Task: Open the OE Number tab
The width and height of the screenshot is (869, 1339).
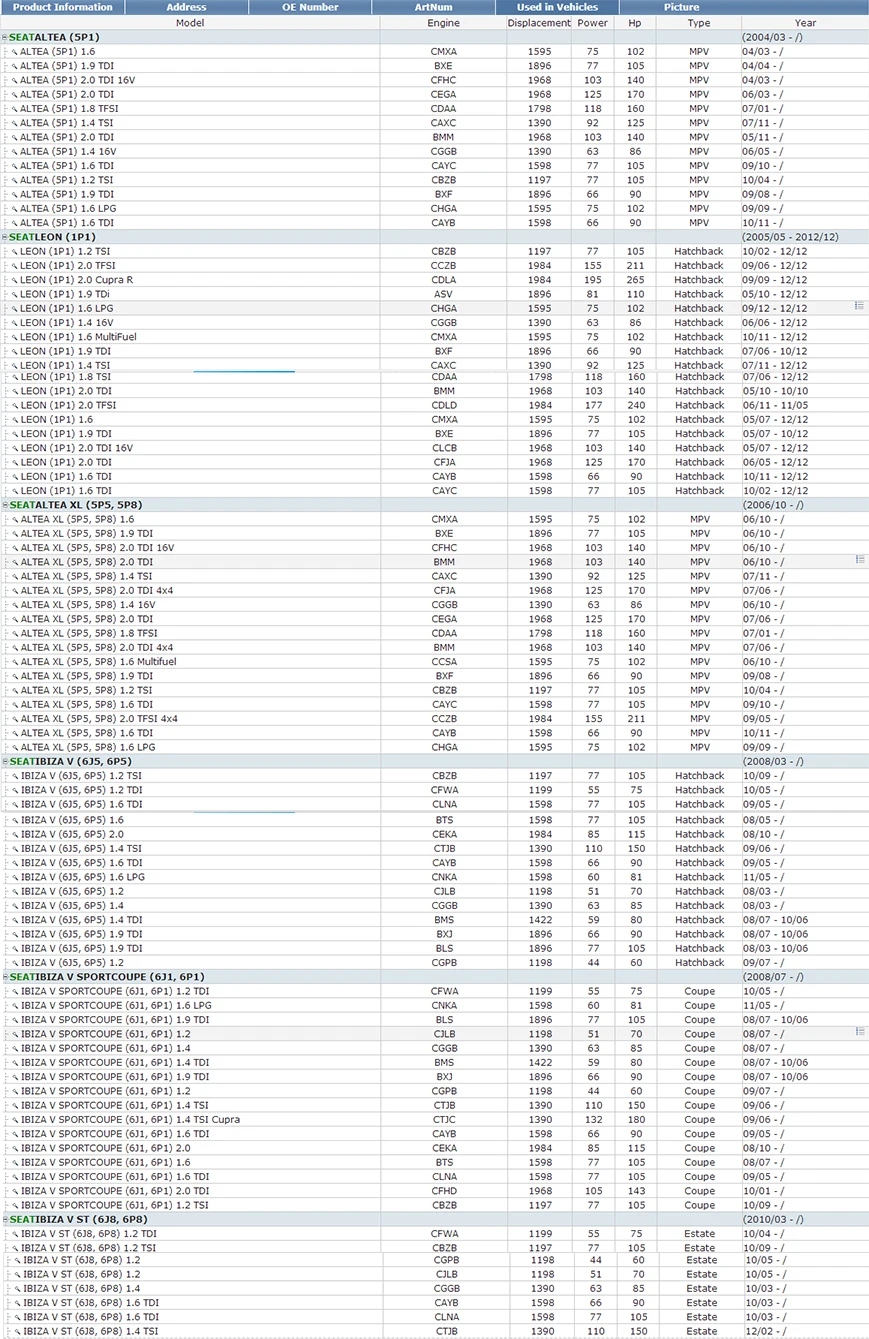Action: [x=310, y=7]
